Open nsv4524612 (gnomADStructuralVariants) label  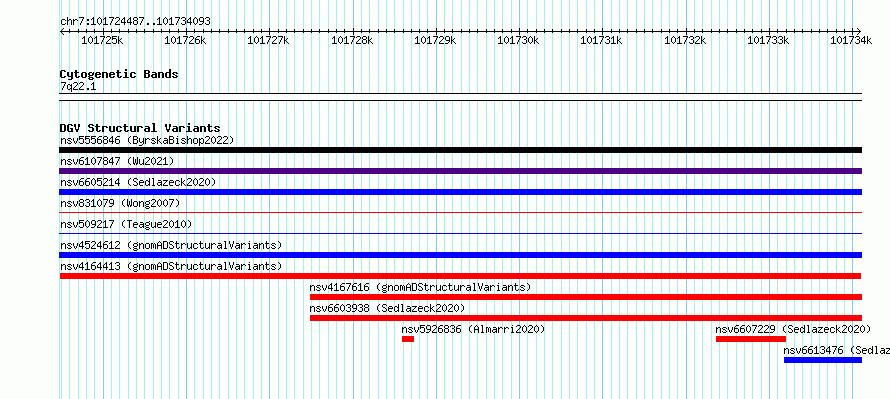pyautogui.click(x=171, y=245)
